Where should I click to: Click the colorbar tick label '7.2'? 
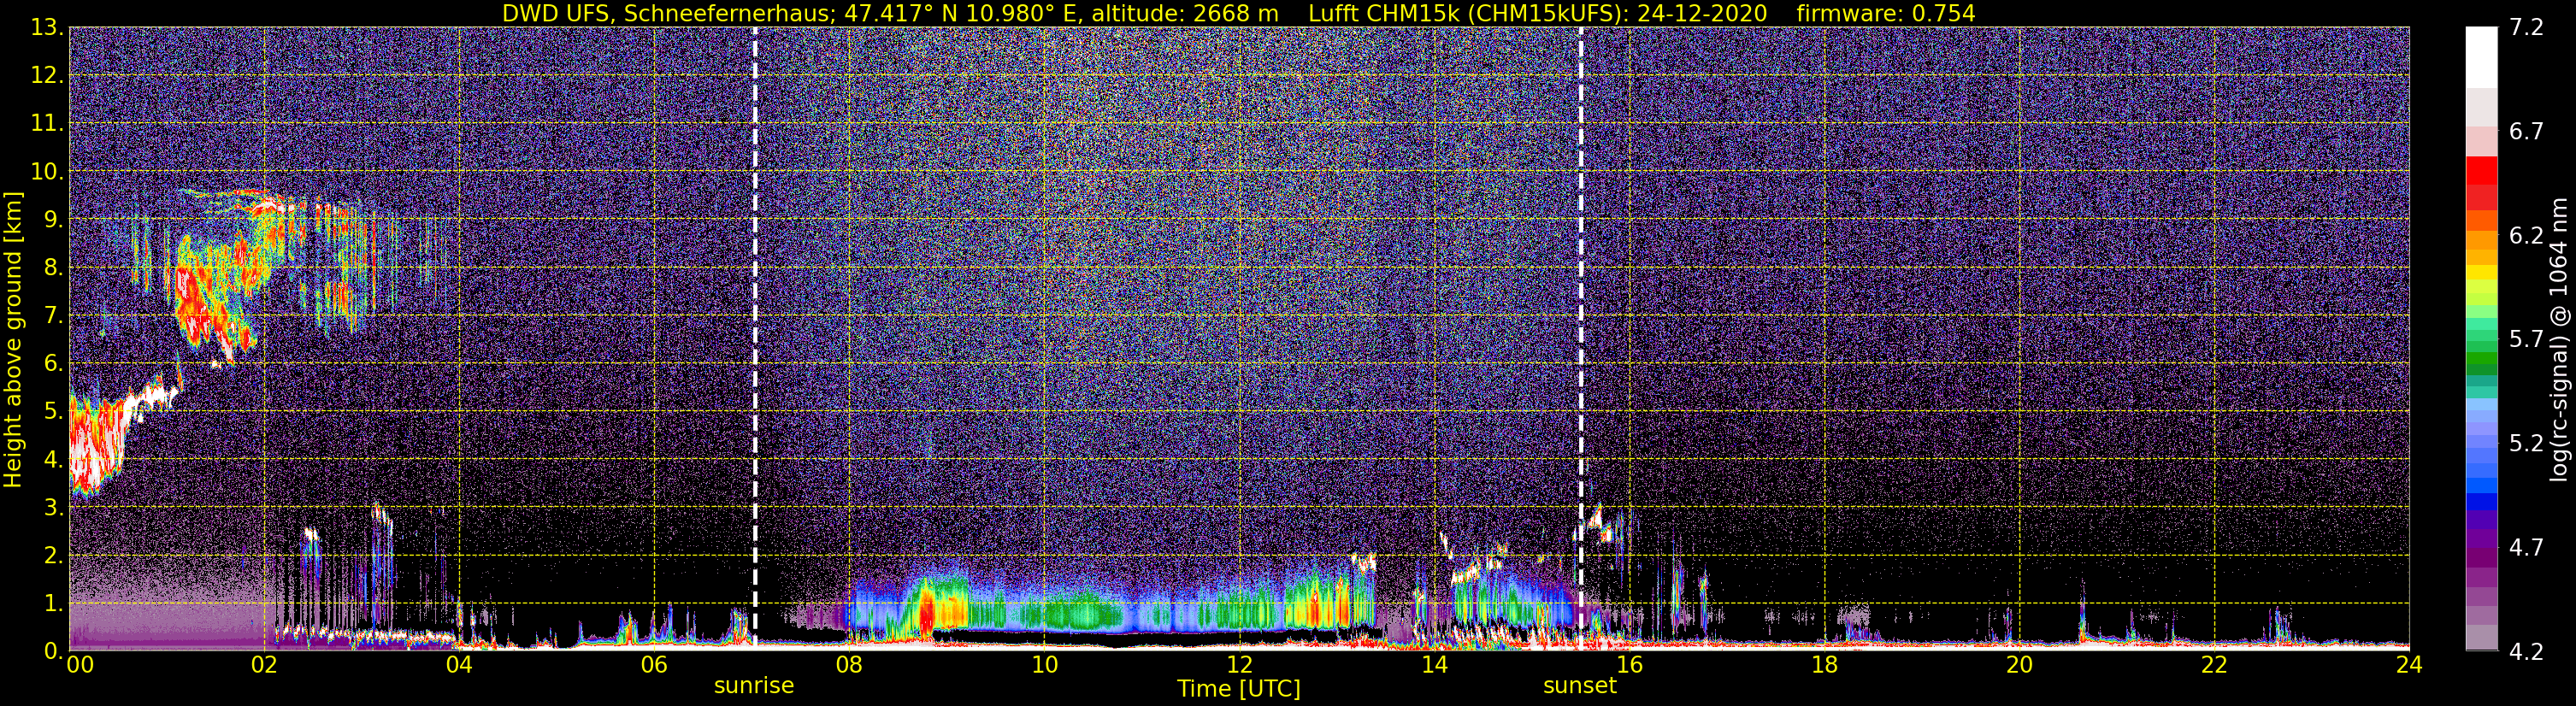(x=2527, y=28)
